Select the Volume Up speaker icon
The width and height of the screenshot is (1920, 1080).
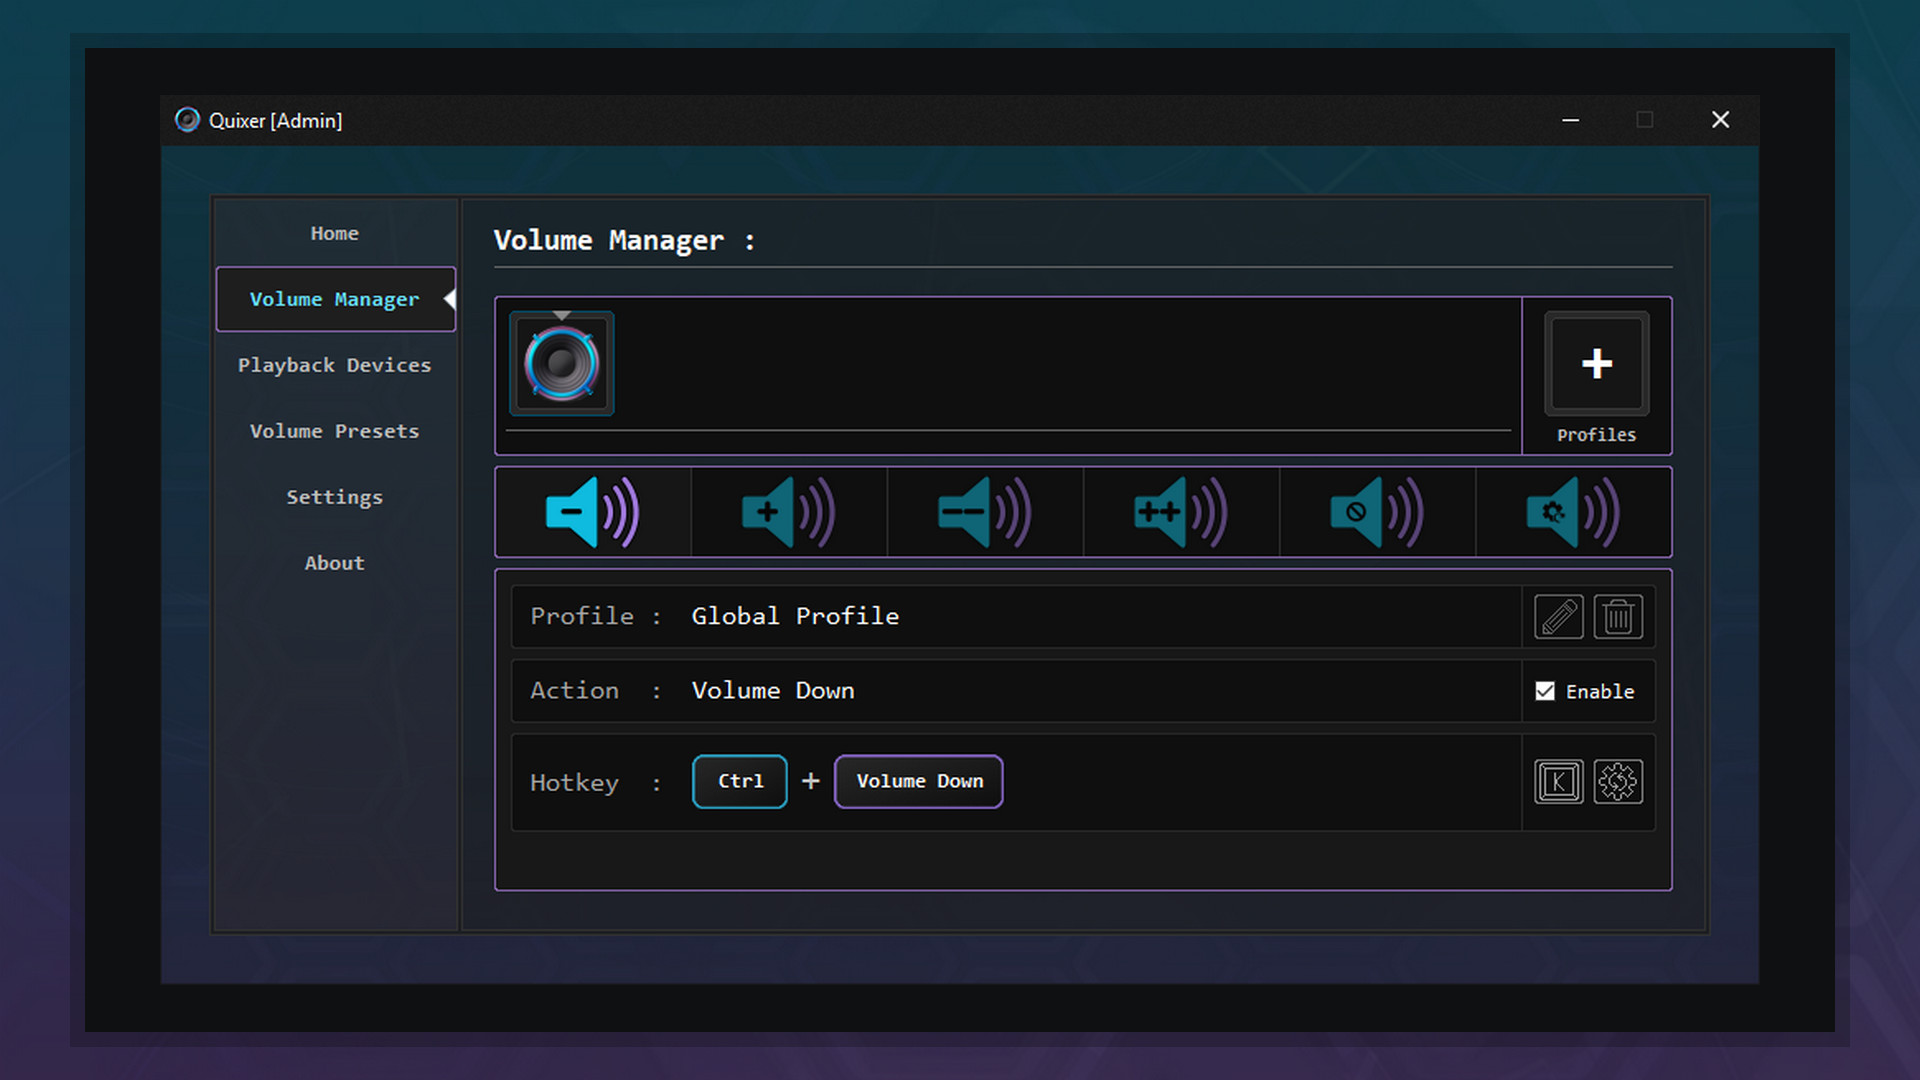pos(788,511)
